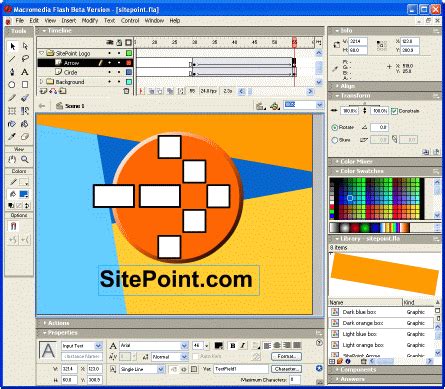Click the Insert Layer Folder icon
Image resolution: width=445 pixels, height=389 pixels.
pyautogui.click(x=63, y=91)
